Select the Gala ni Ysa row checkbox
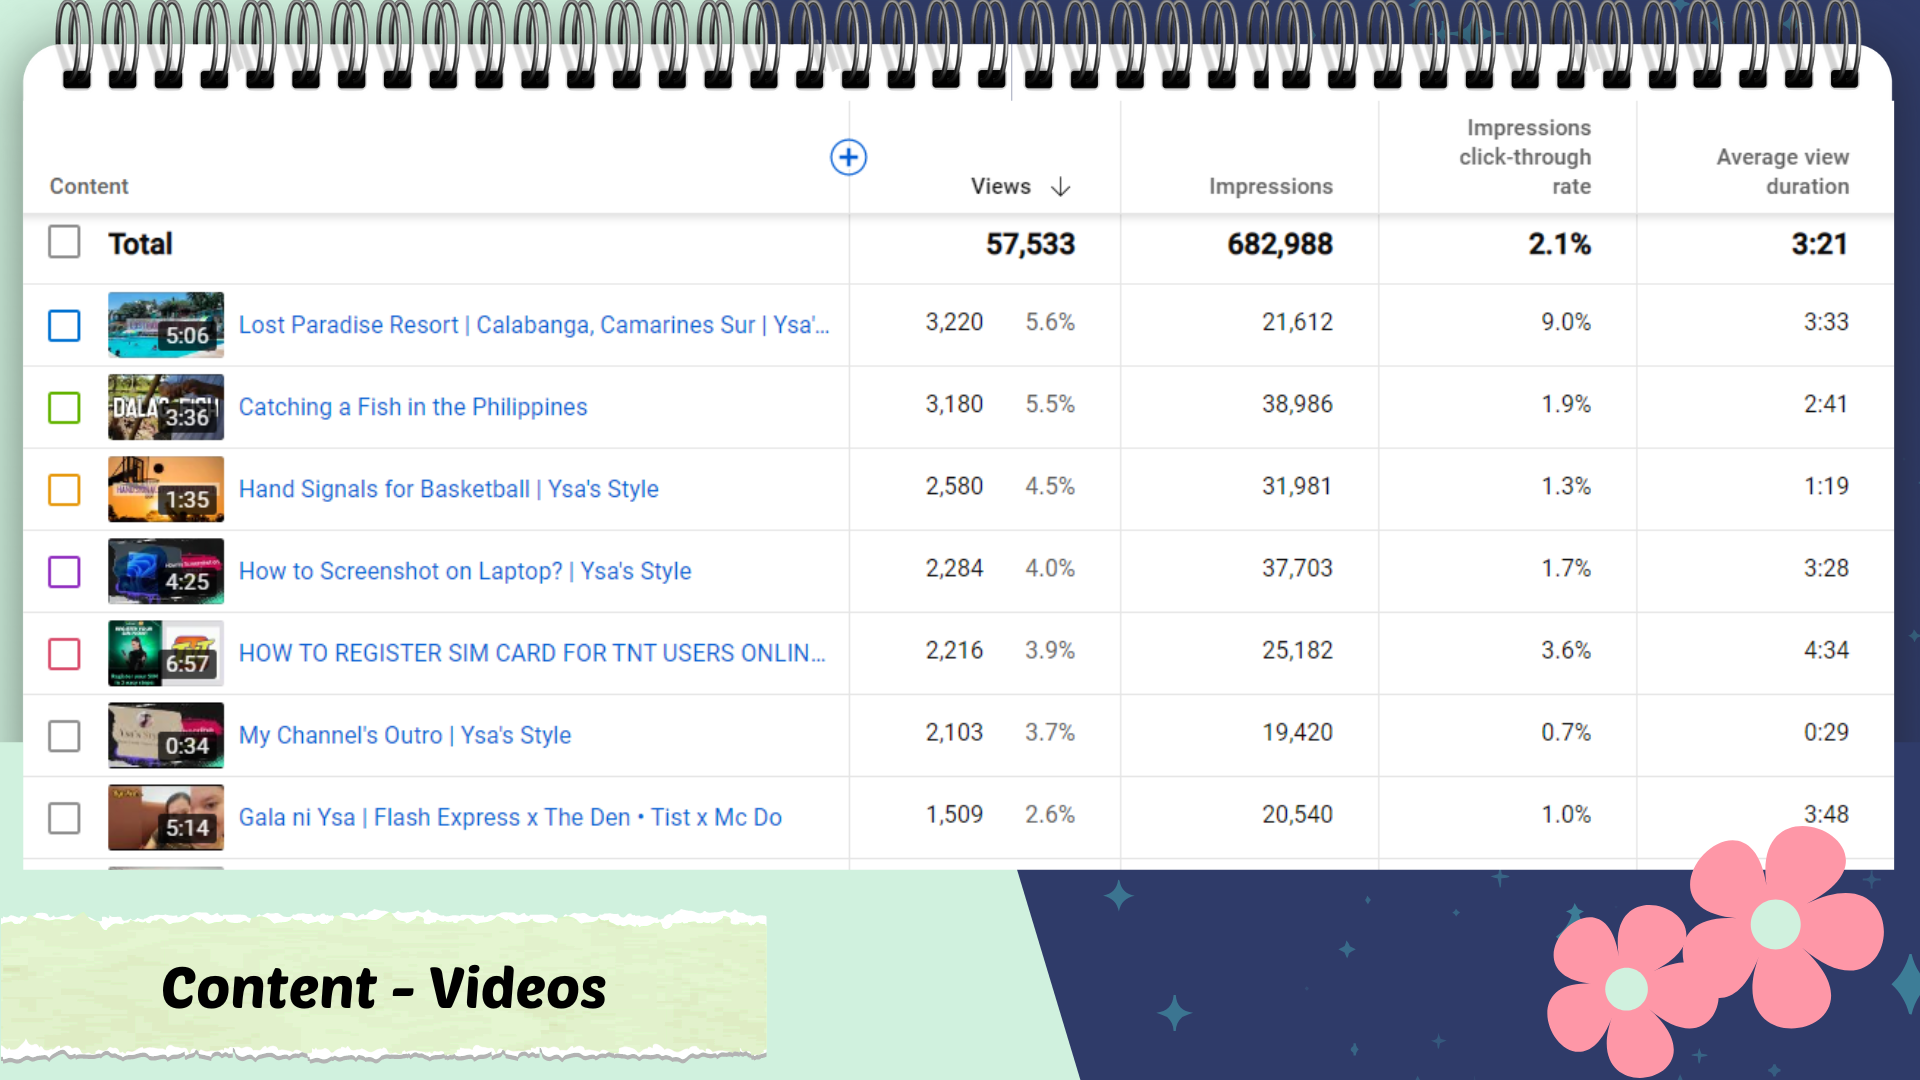Viewport: 1920px width, 1080px height. click(64, 817)
